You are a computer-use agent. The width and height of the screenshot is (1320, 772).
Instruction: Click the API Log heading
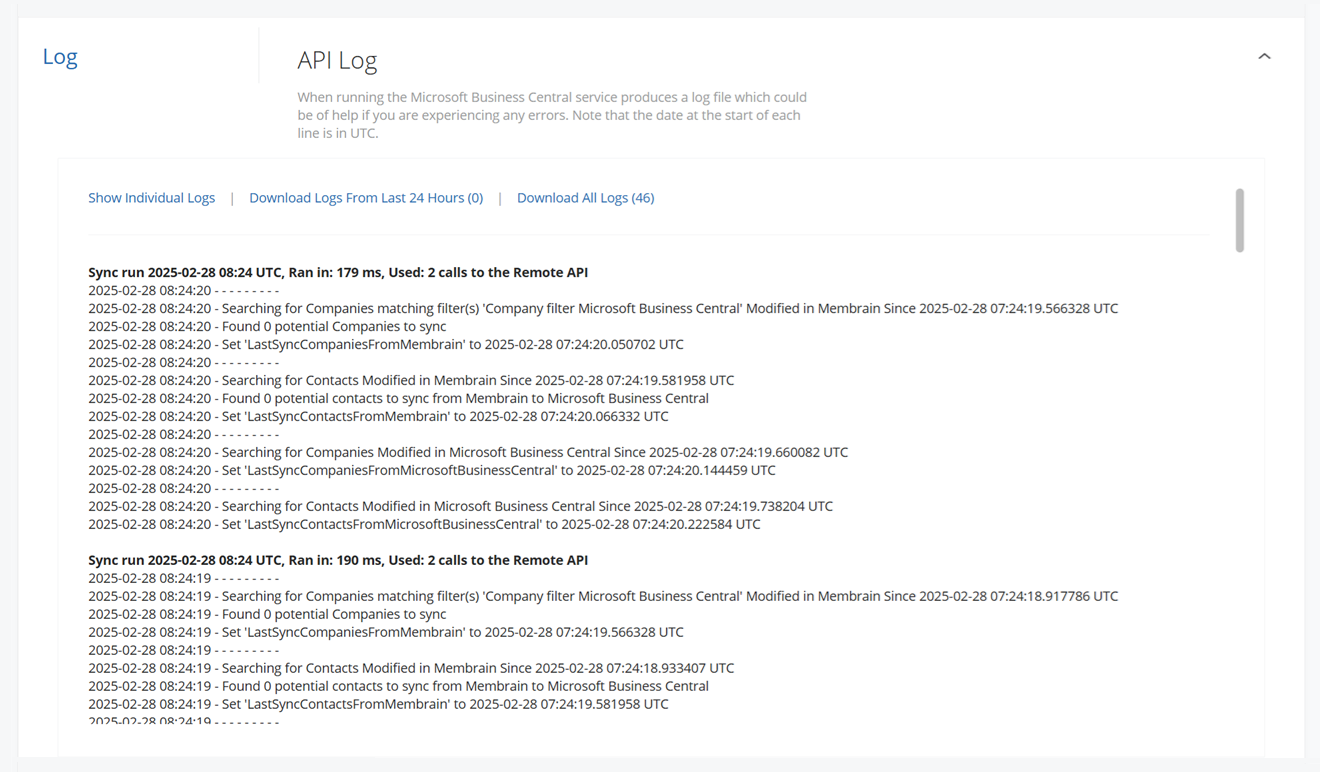point(337,61)
